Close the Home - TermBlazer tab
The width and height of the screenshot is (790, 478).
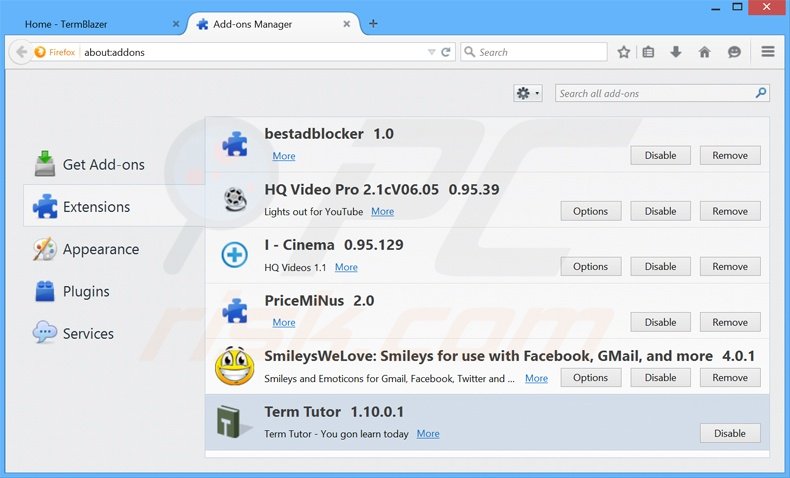176,24
